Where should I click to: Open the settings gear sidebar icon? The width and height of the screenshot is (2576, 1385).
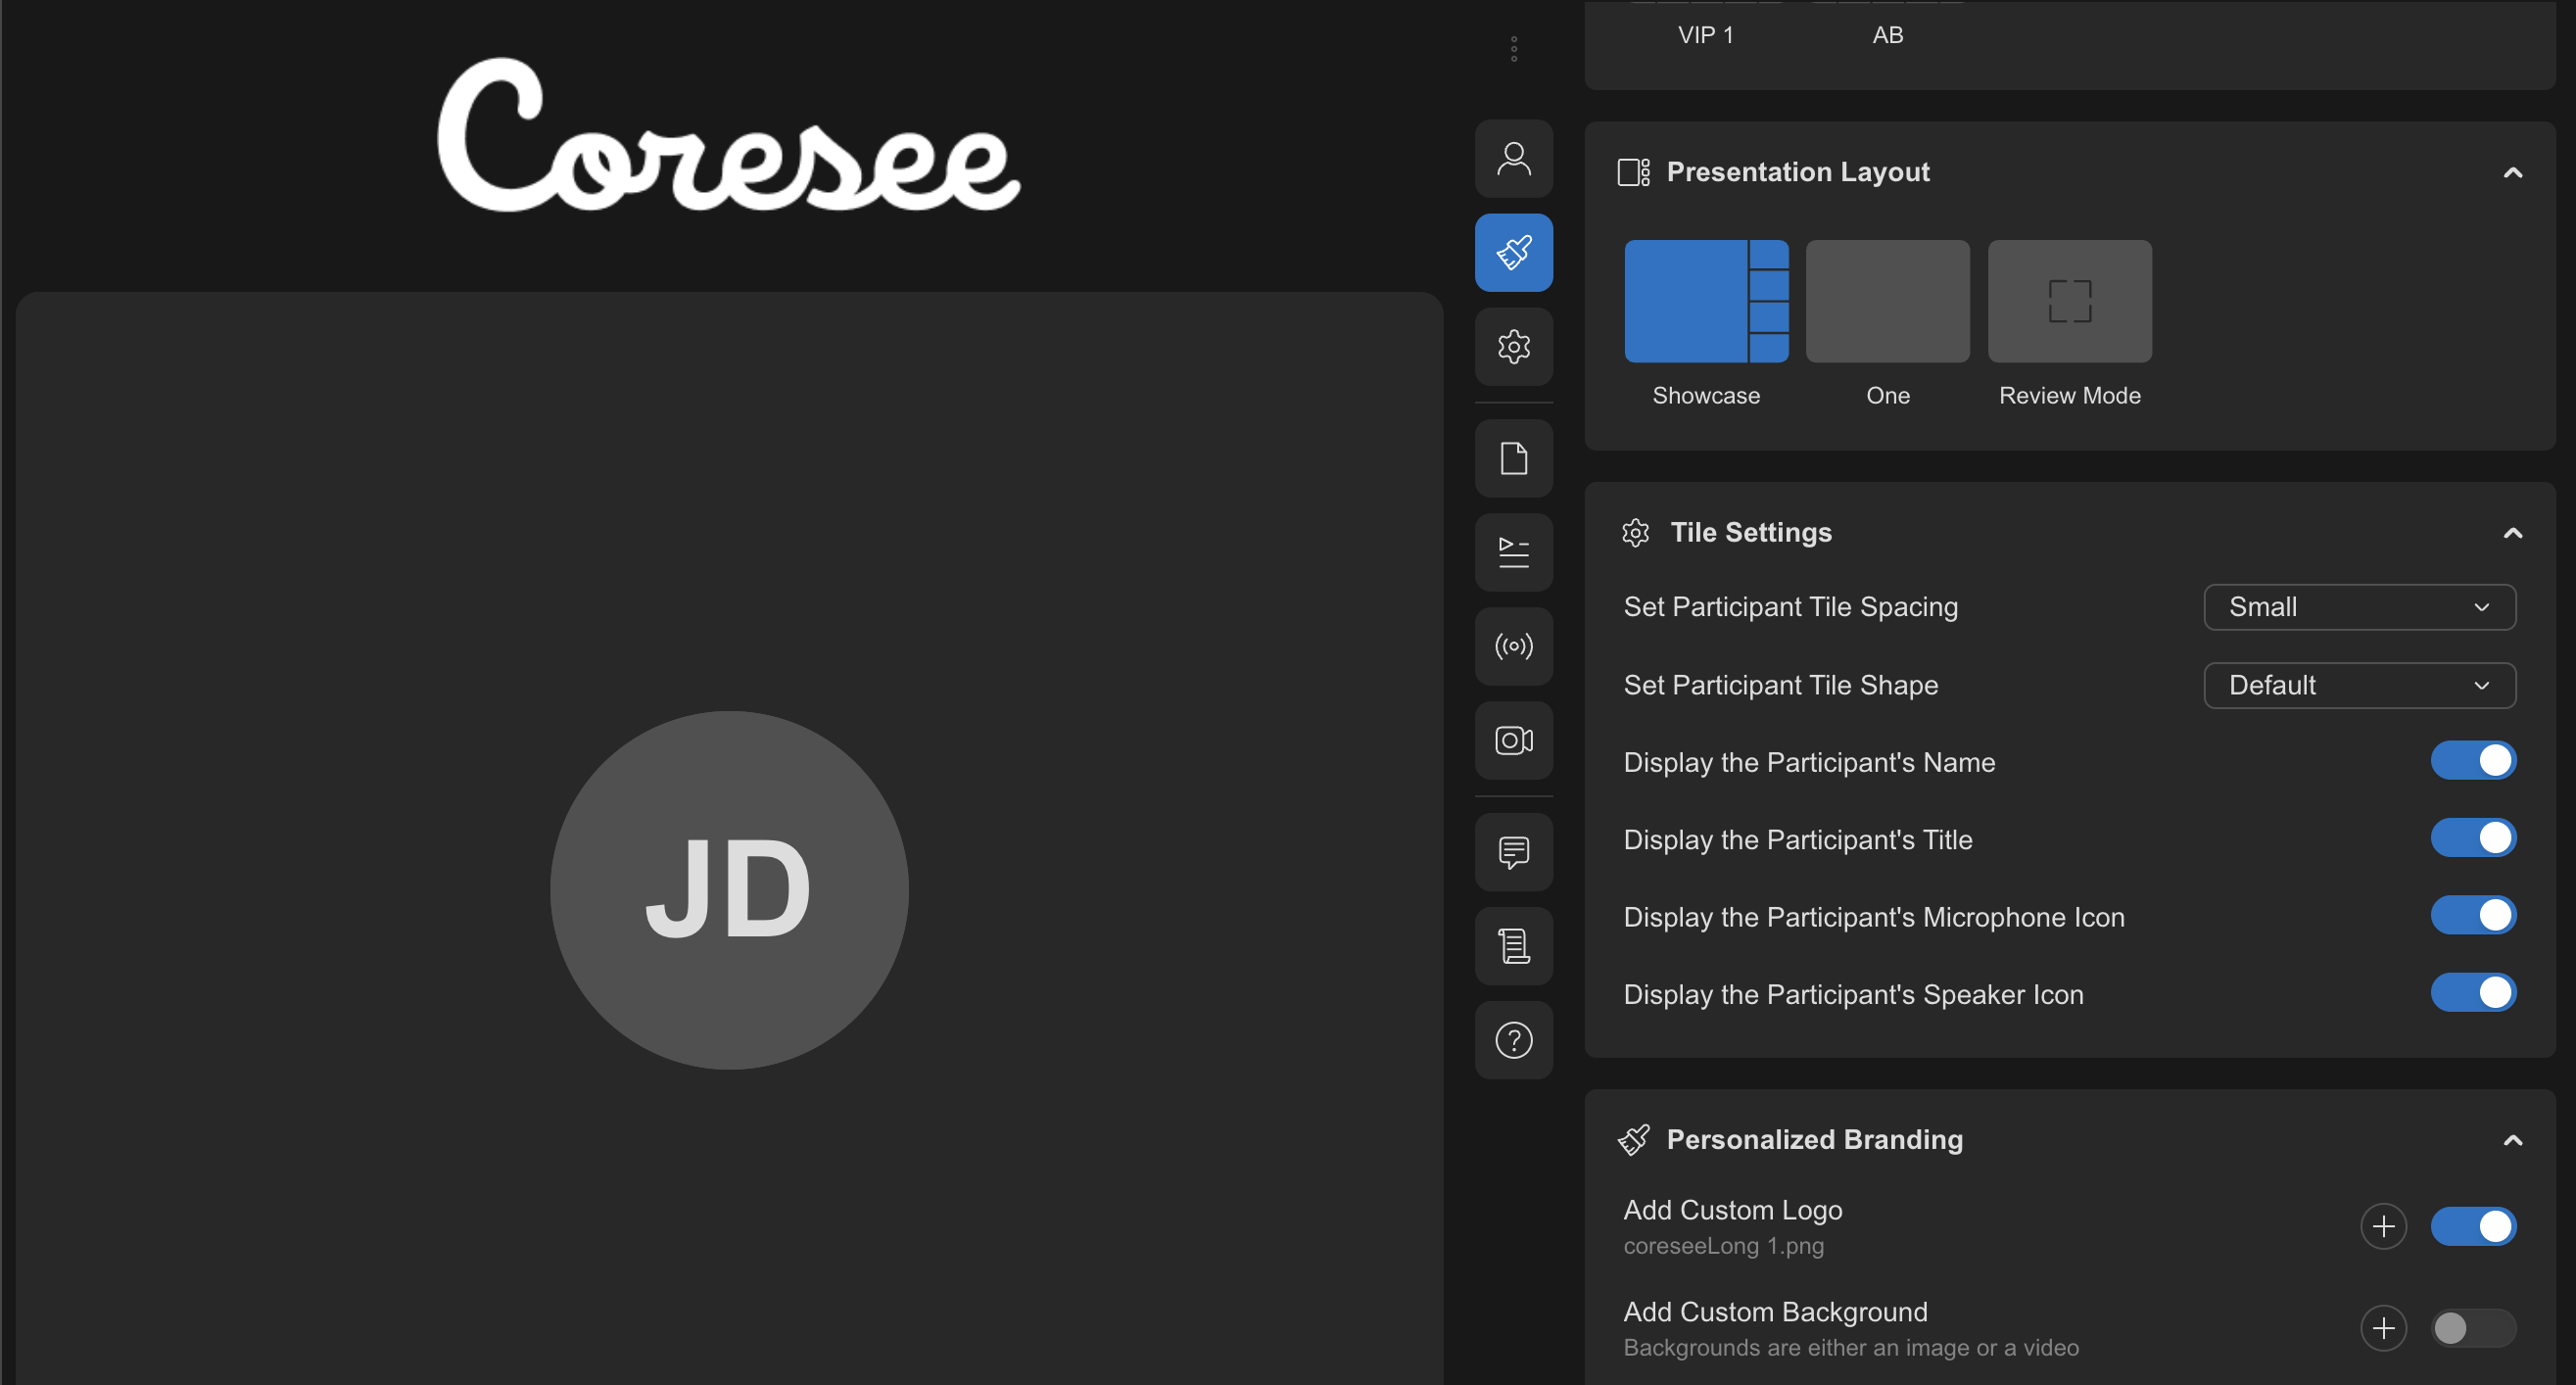[x=1513, y=346]
